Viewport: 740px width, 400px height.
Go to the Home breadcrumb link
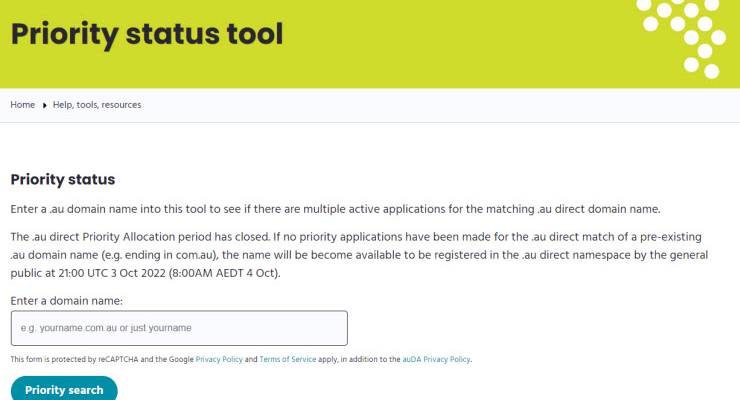23,105
